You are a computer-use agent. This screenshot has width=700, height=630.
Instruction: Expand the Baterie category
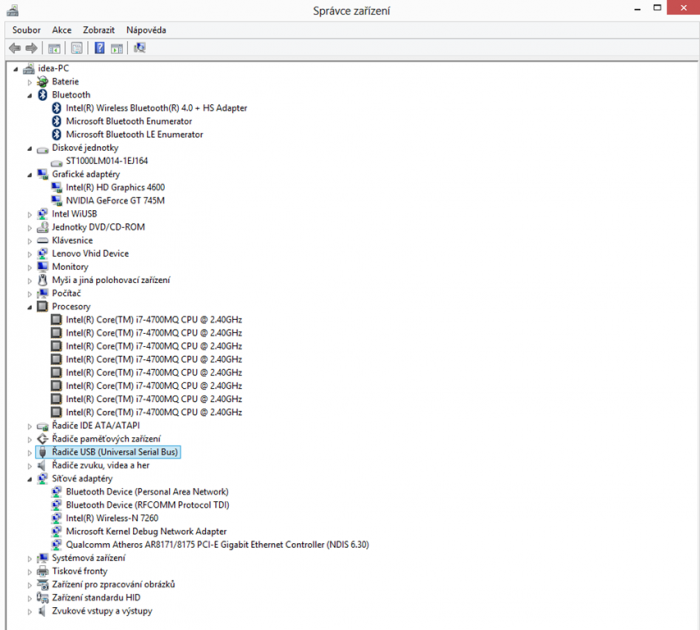pyautogui.click(x=30, y=82)
